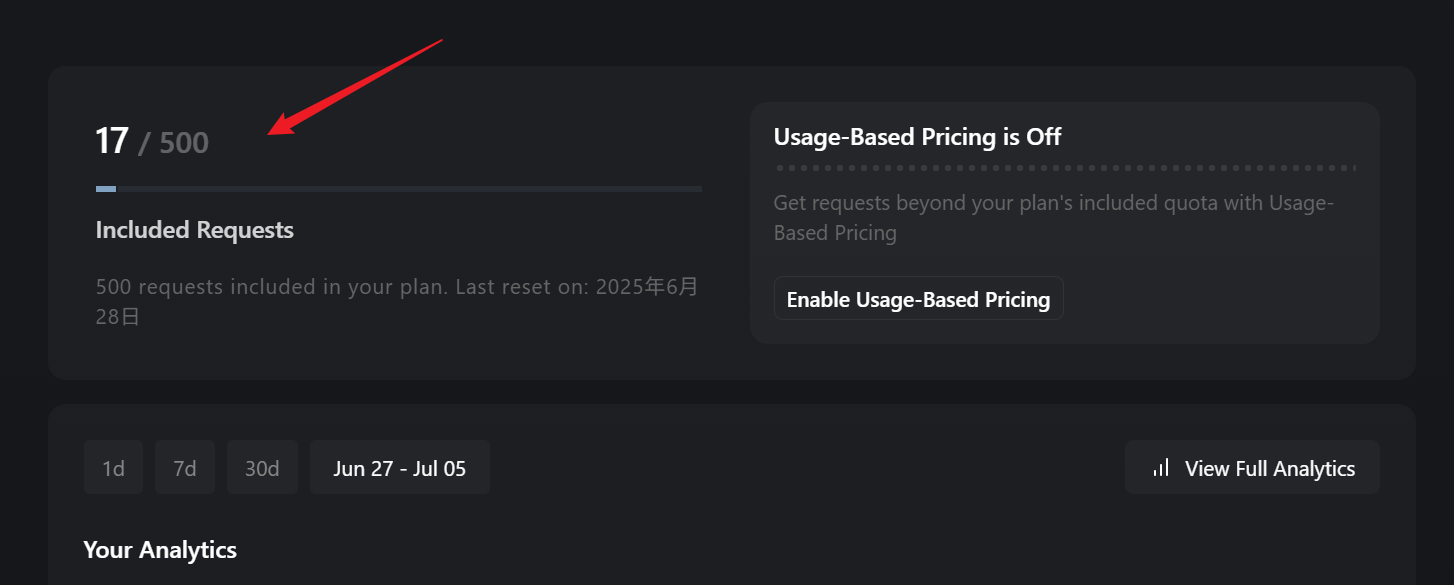Click the / 500 quota number
Screen dimensions: 1454x585
coord(174,143)
